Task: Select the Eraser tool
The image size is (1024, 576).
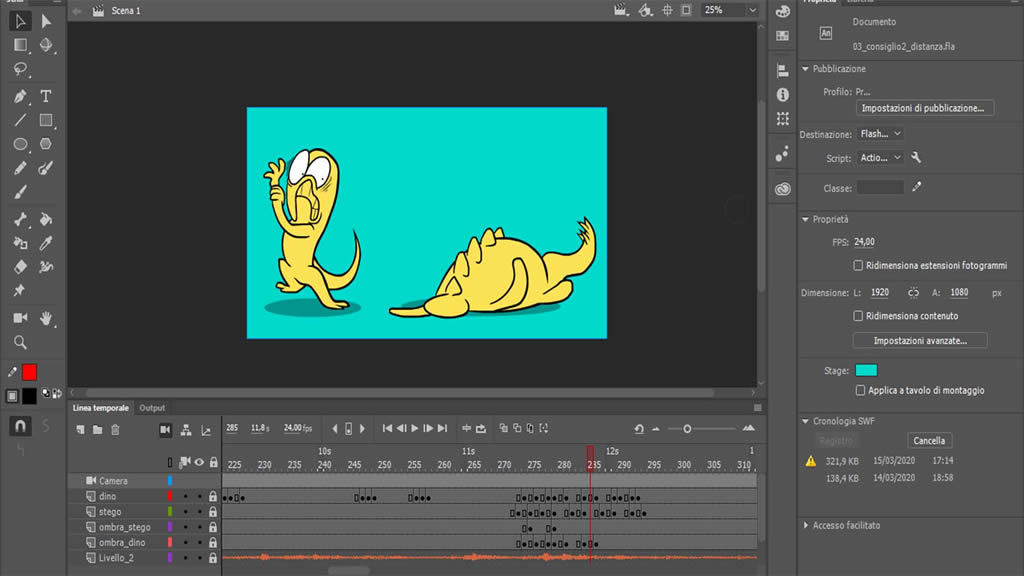Action: 20,267
